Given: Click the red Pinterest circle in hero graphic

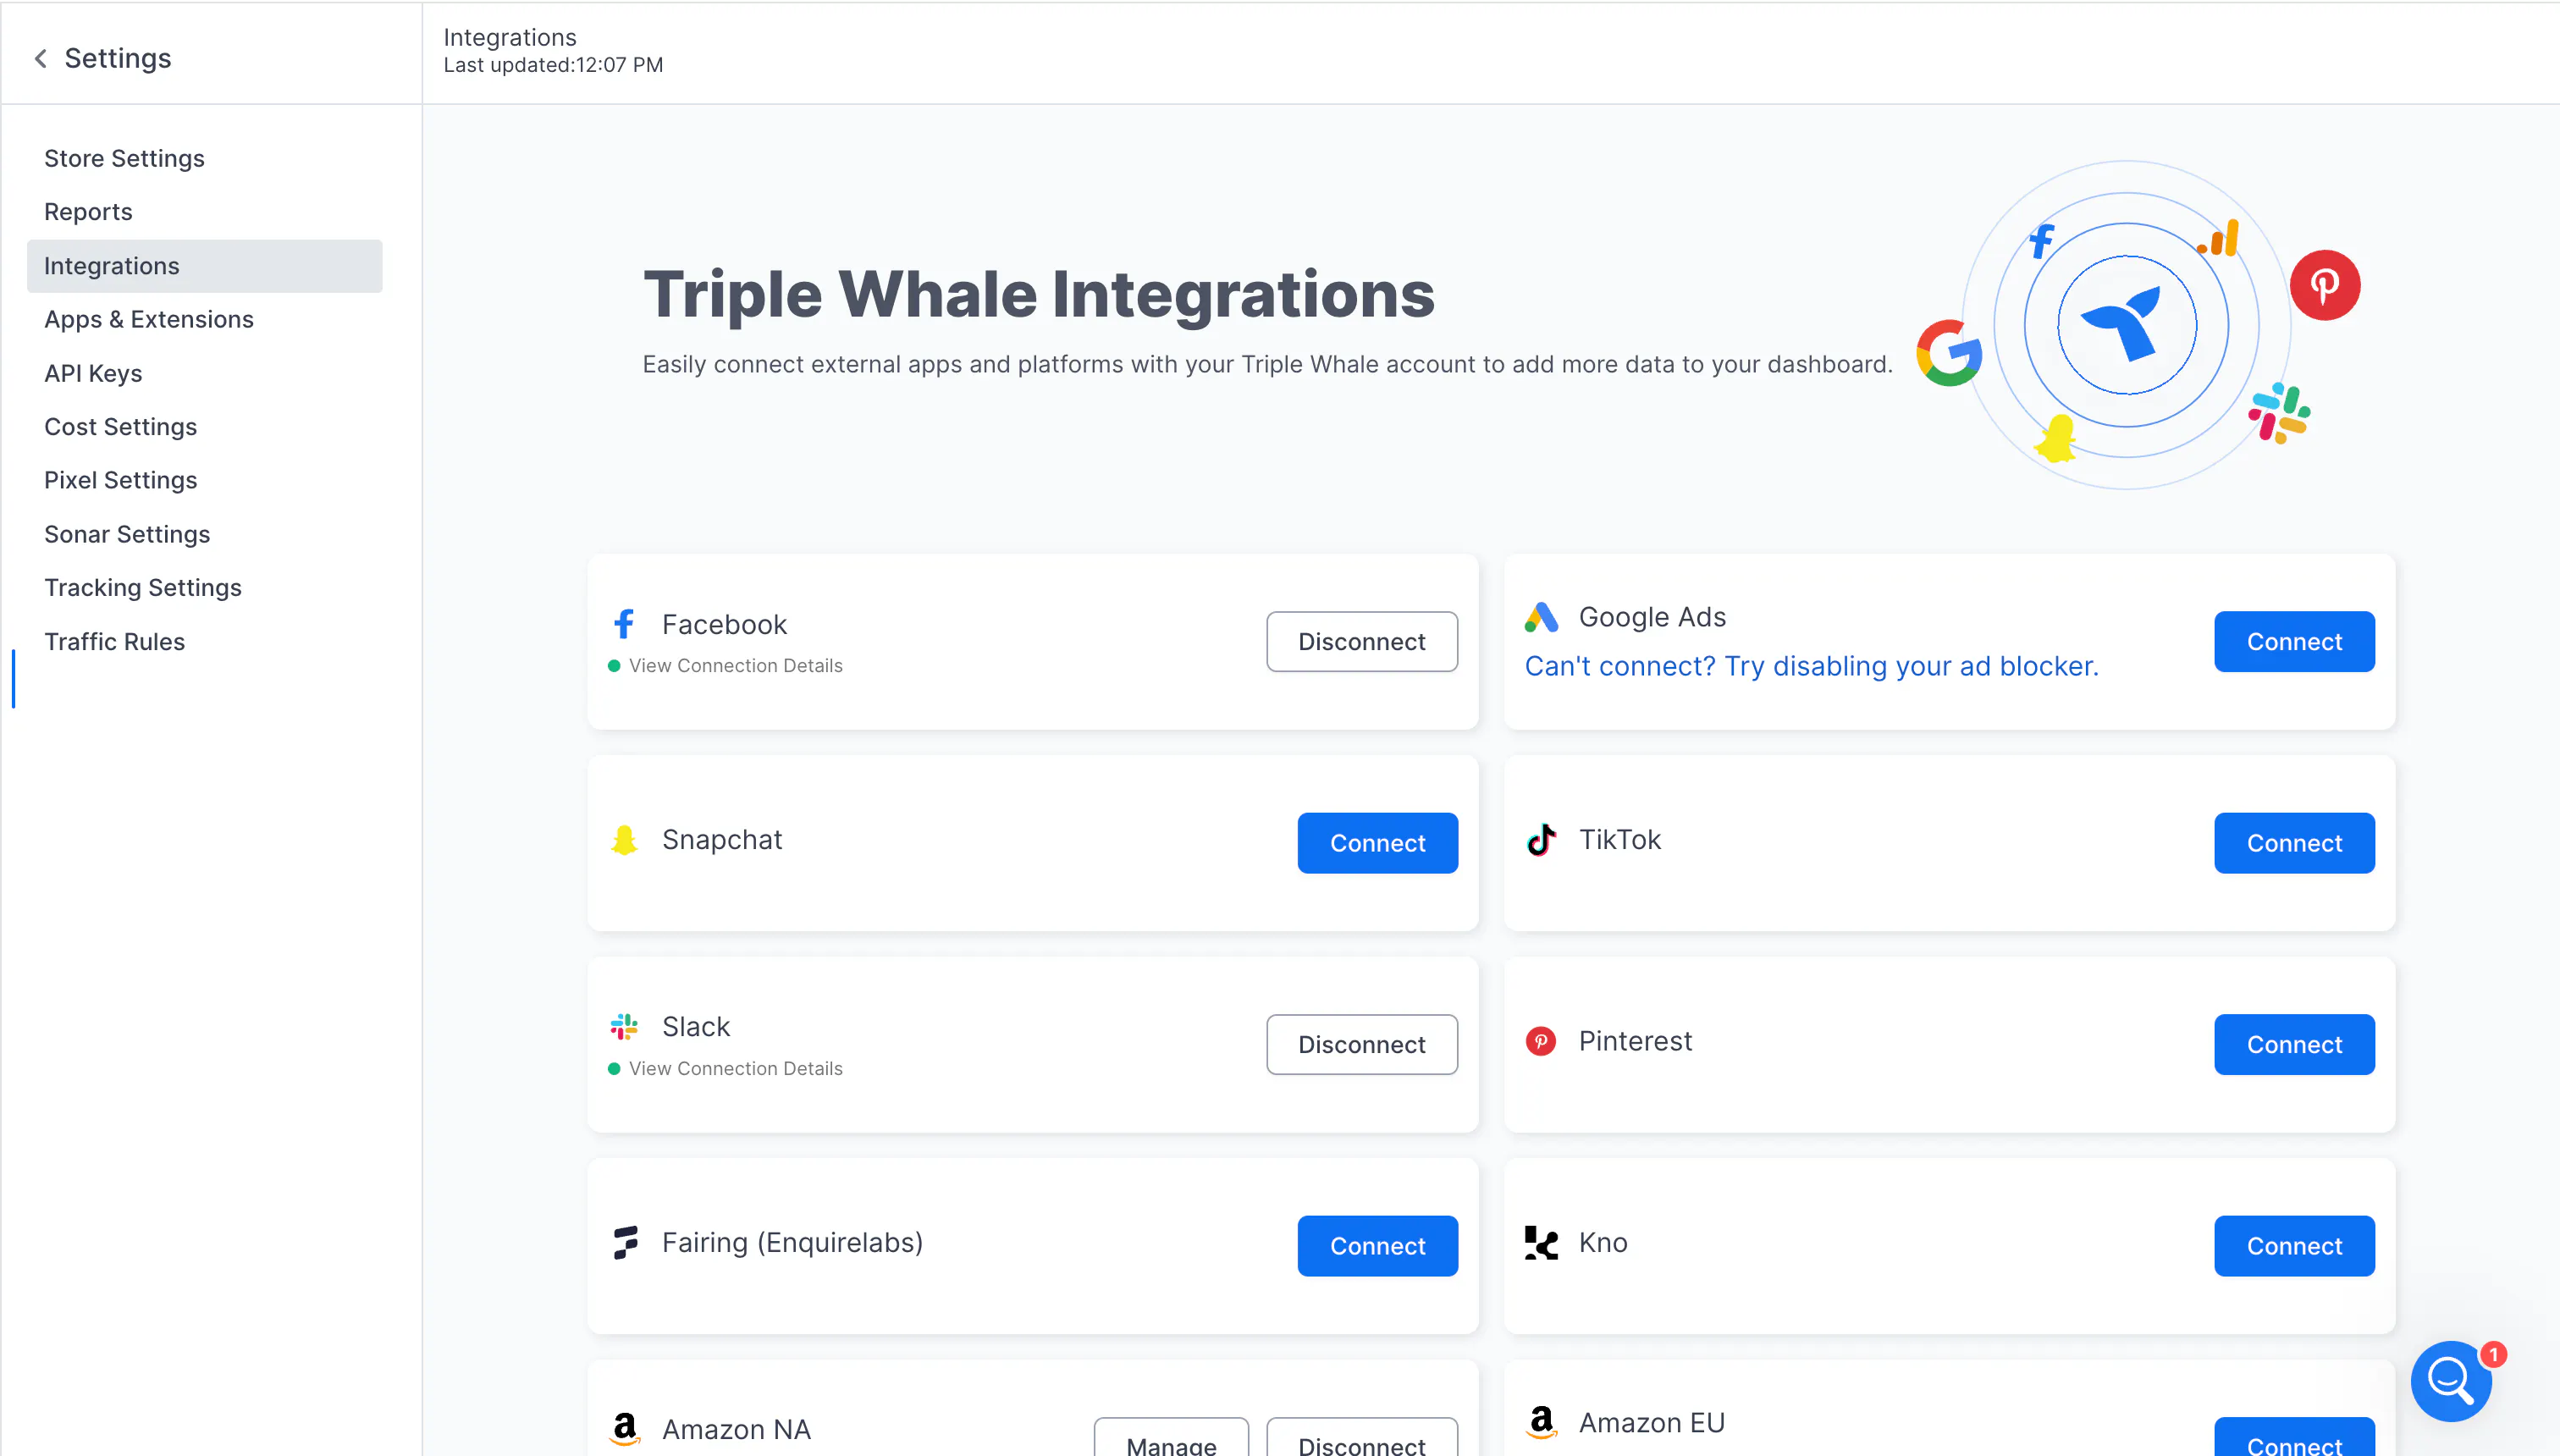Looking at the screenshot, I should (x=2325, y=285).
